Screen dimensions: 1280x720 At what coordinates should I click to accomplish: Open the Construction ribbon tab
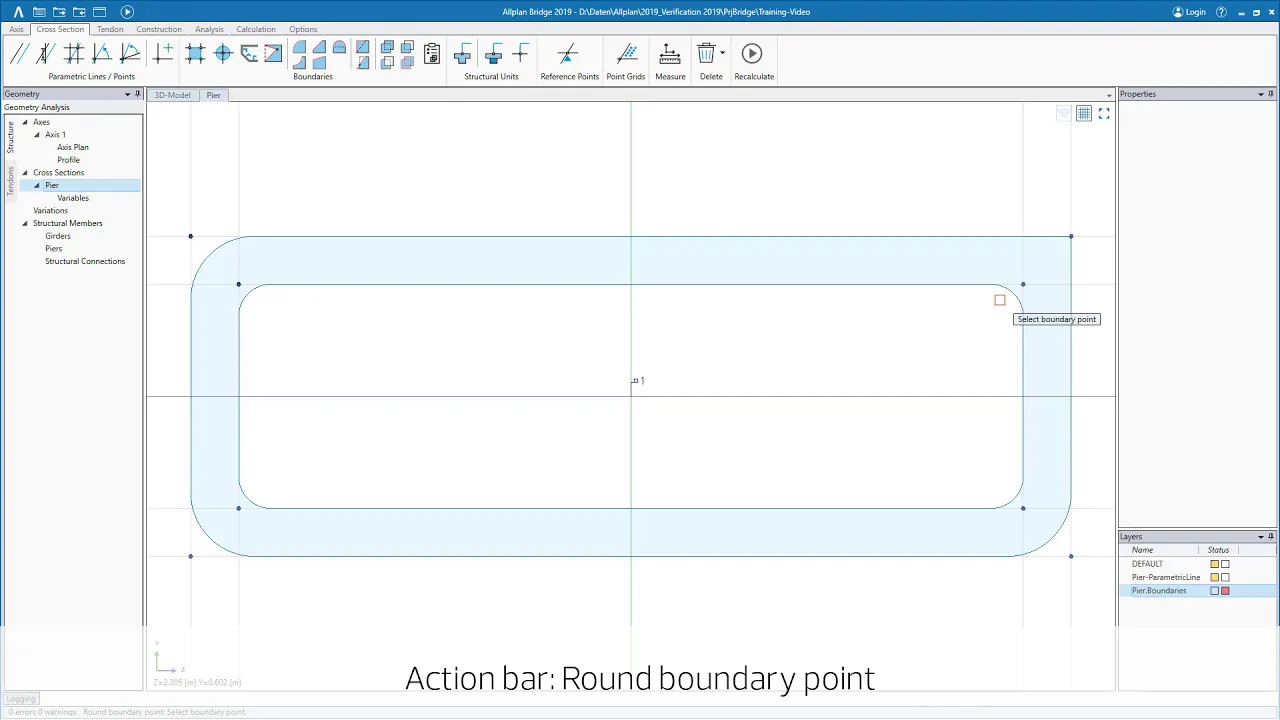pyautogui.click(x=159, y=29)
